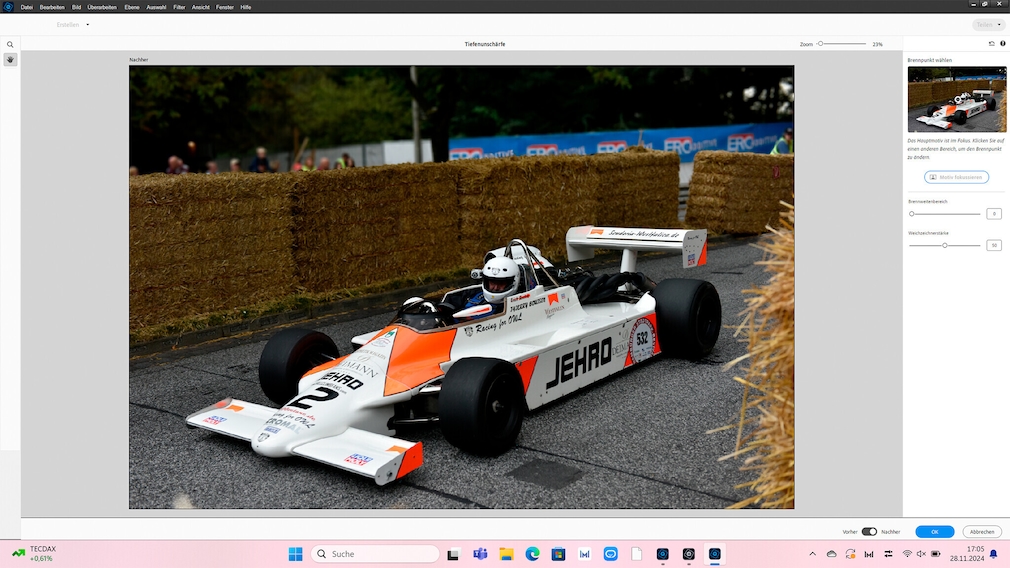
Task: Open the Wi-Fi network tray icon
Action: tap(907, 554)
